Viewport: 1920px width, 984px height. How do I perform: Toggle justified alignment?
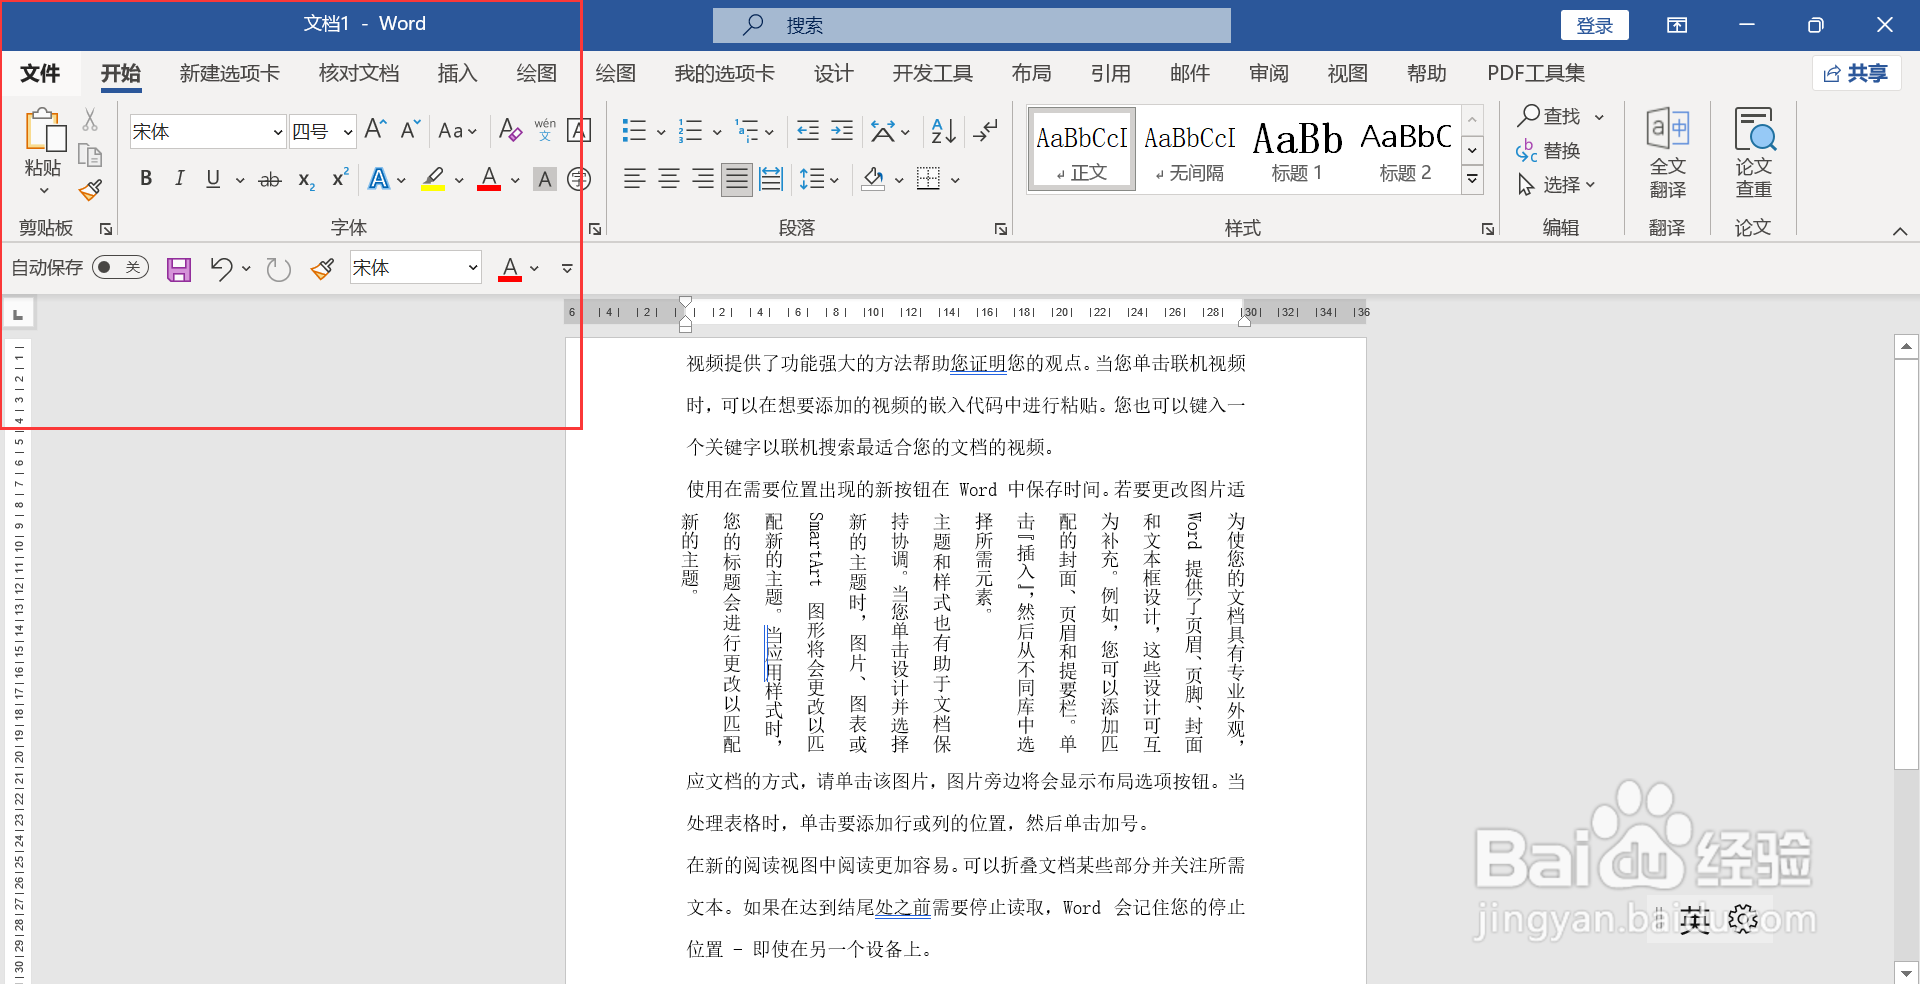737,179
